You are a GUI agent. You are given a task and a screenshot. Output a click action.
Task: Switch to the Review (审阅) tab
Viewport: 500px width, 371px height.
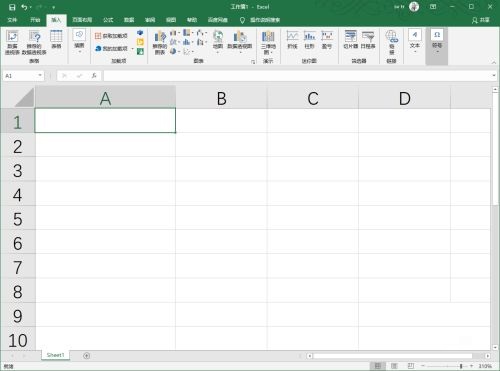(150, 20)
